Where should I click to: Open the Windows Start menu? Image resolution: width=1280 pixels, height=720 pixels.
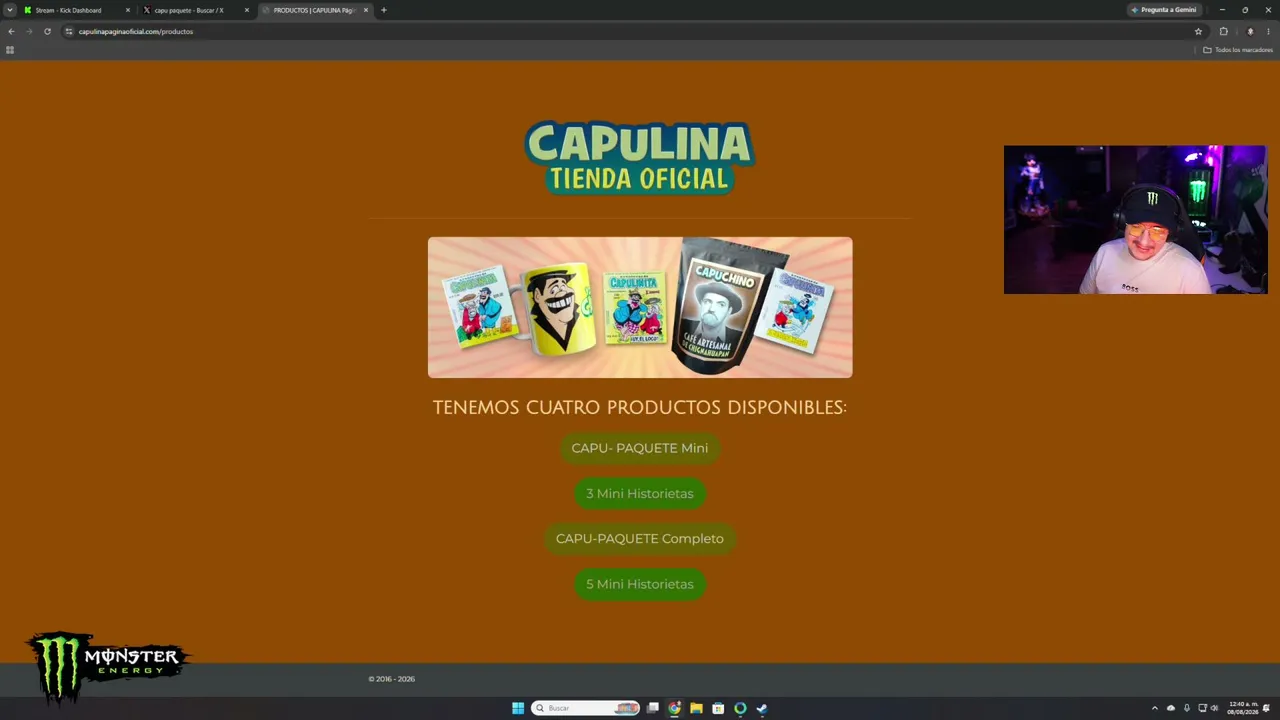pyautogui.click(x=518, y=708)
